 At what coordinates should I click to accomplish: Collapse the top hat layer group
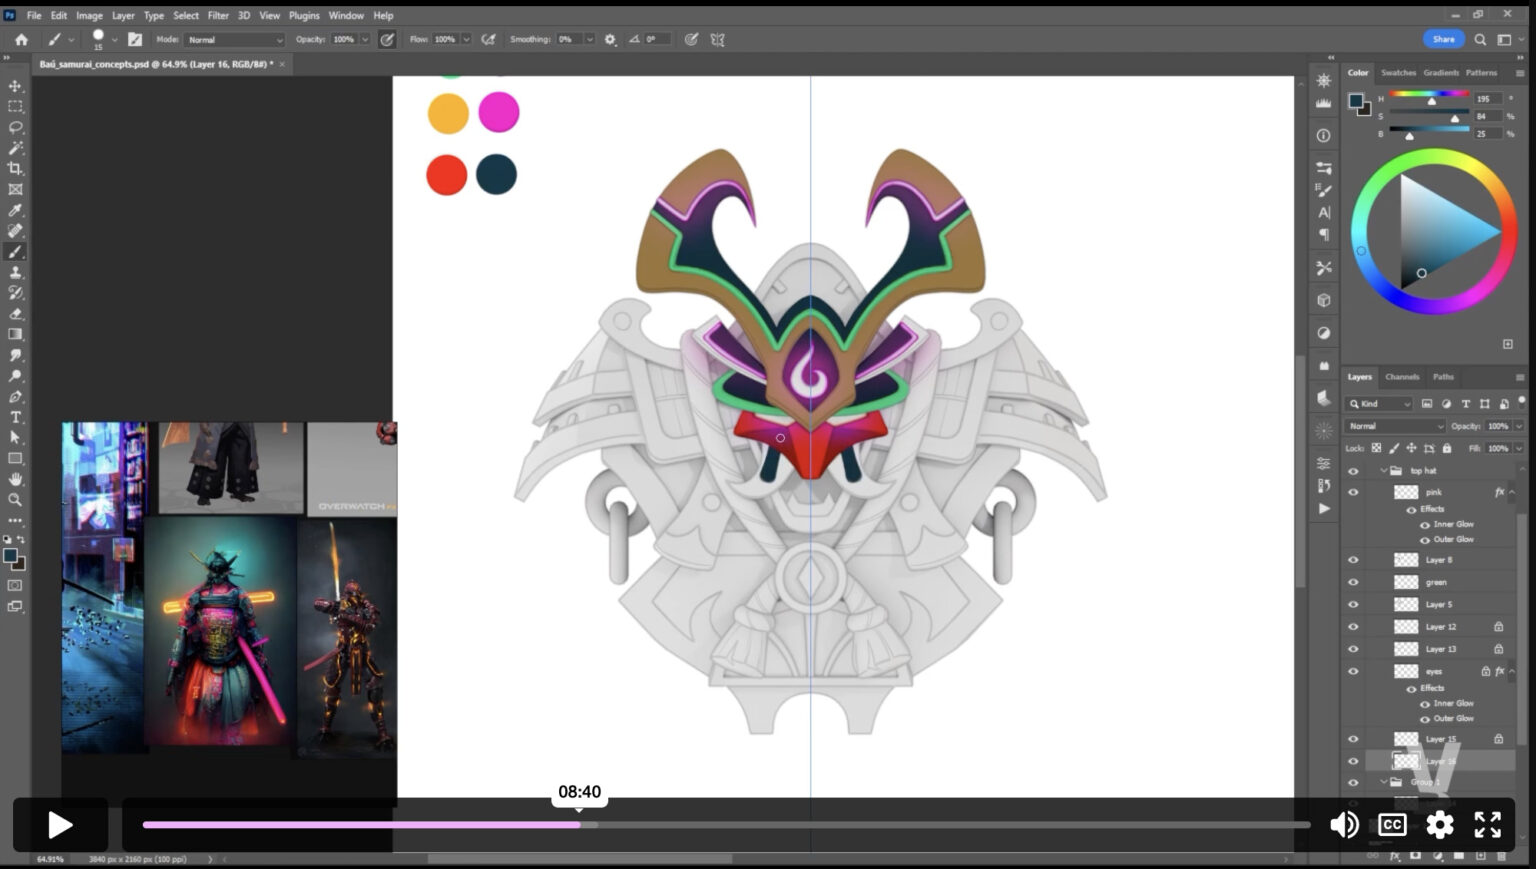coord(1384,471)
